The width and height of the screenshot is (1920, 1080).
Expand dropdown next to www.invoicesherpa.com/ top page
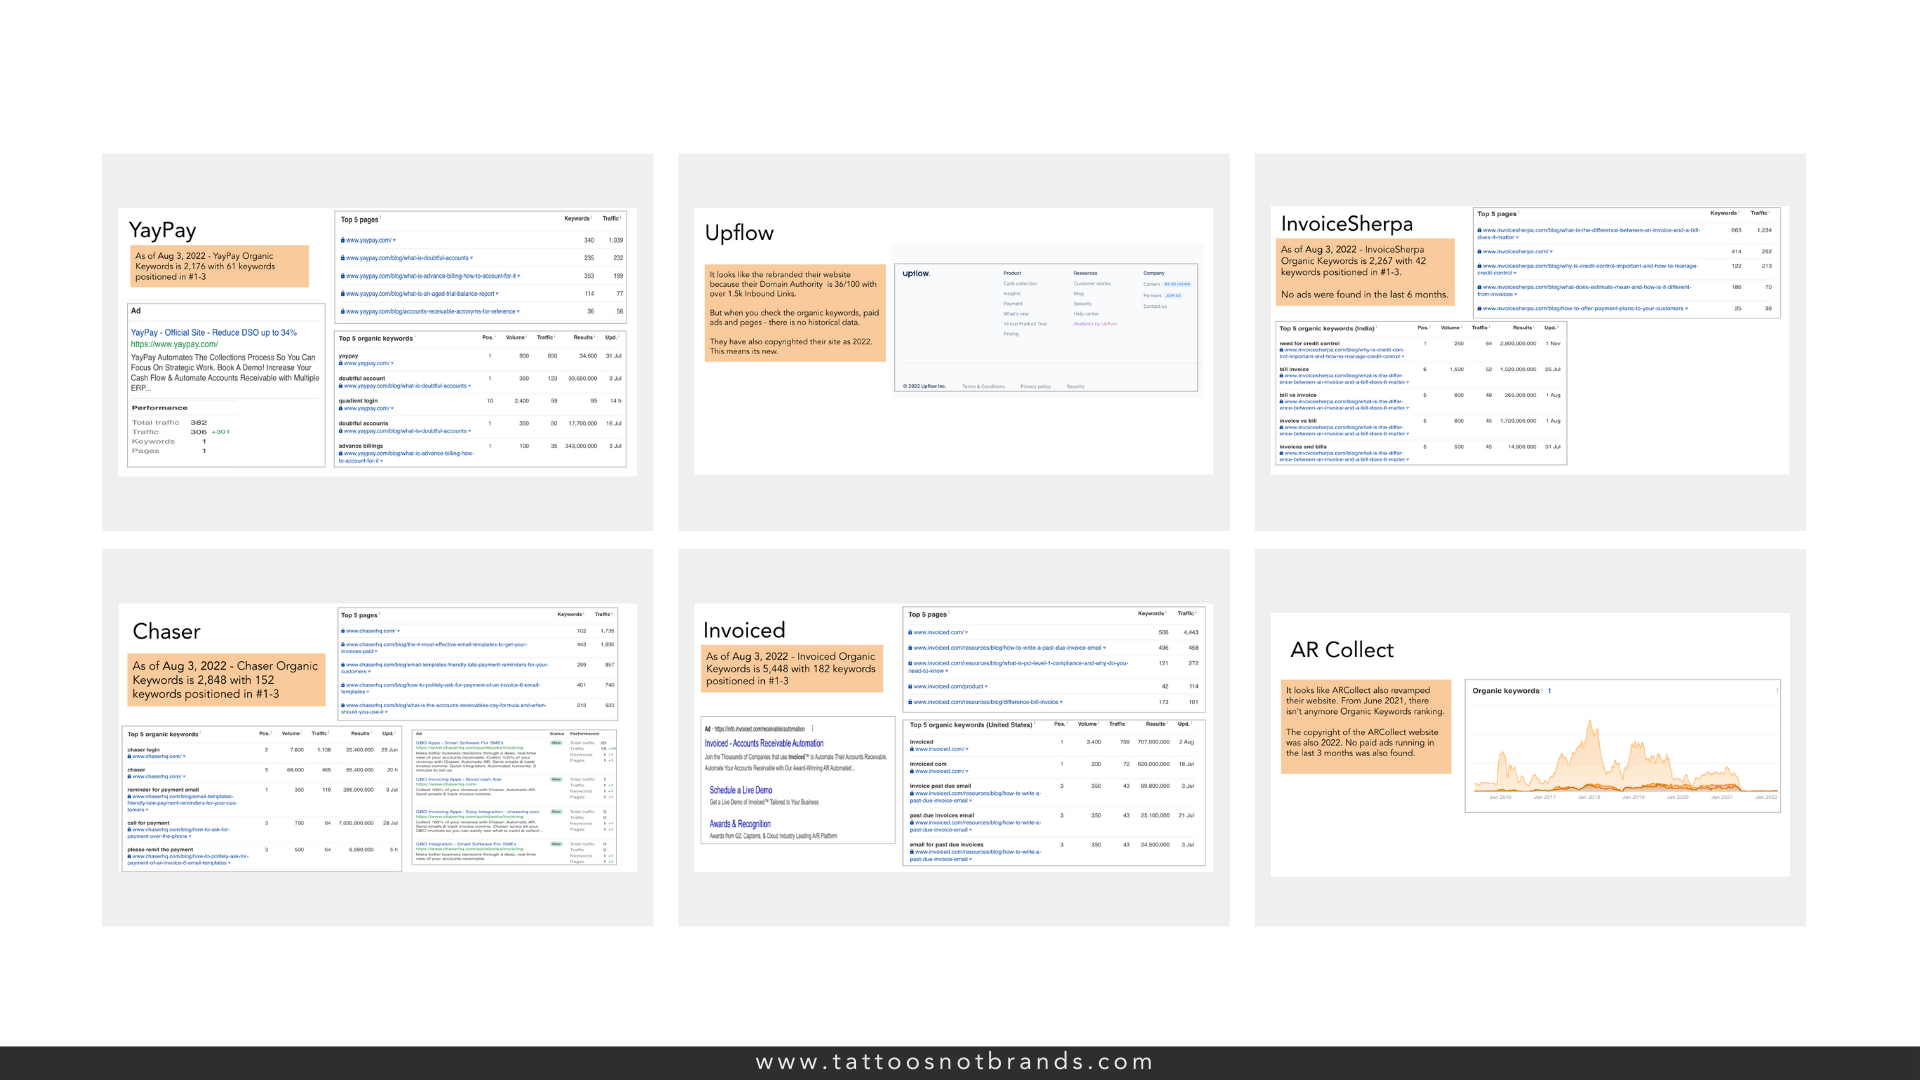1550,252
